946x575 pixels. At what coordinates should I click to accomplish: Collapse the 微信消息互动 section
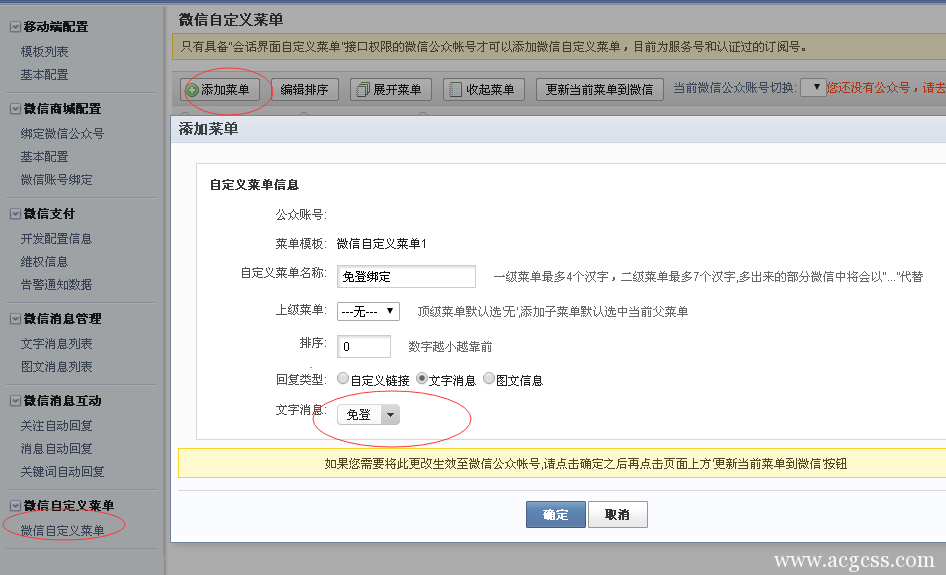click(15, 401)
